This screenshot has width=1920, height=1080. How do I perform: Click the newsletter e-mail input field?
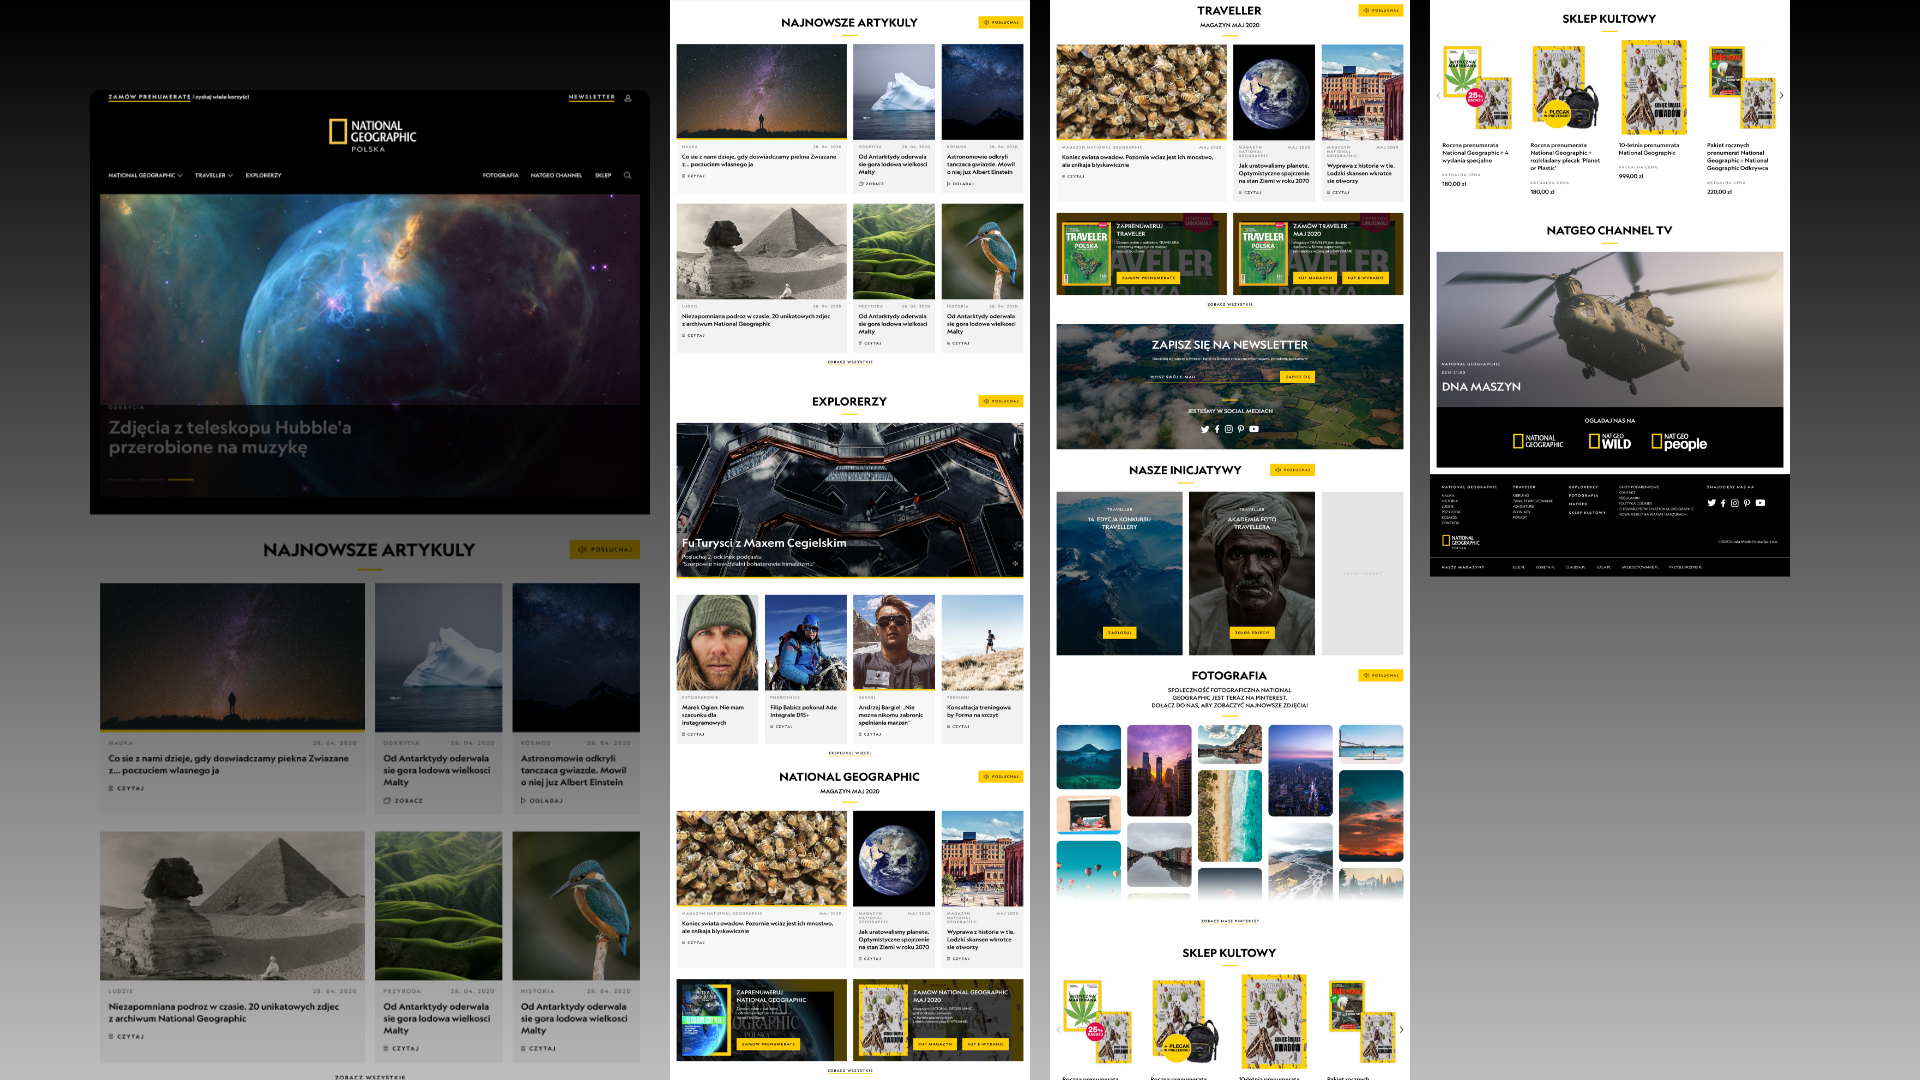pos(1212,377)
